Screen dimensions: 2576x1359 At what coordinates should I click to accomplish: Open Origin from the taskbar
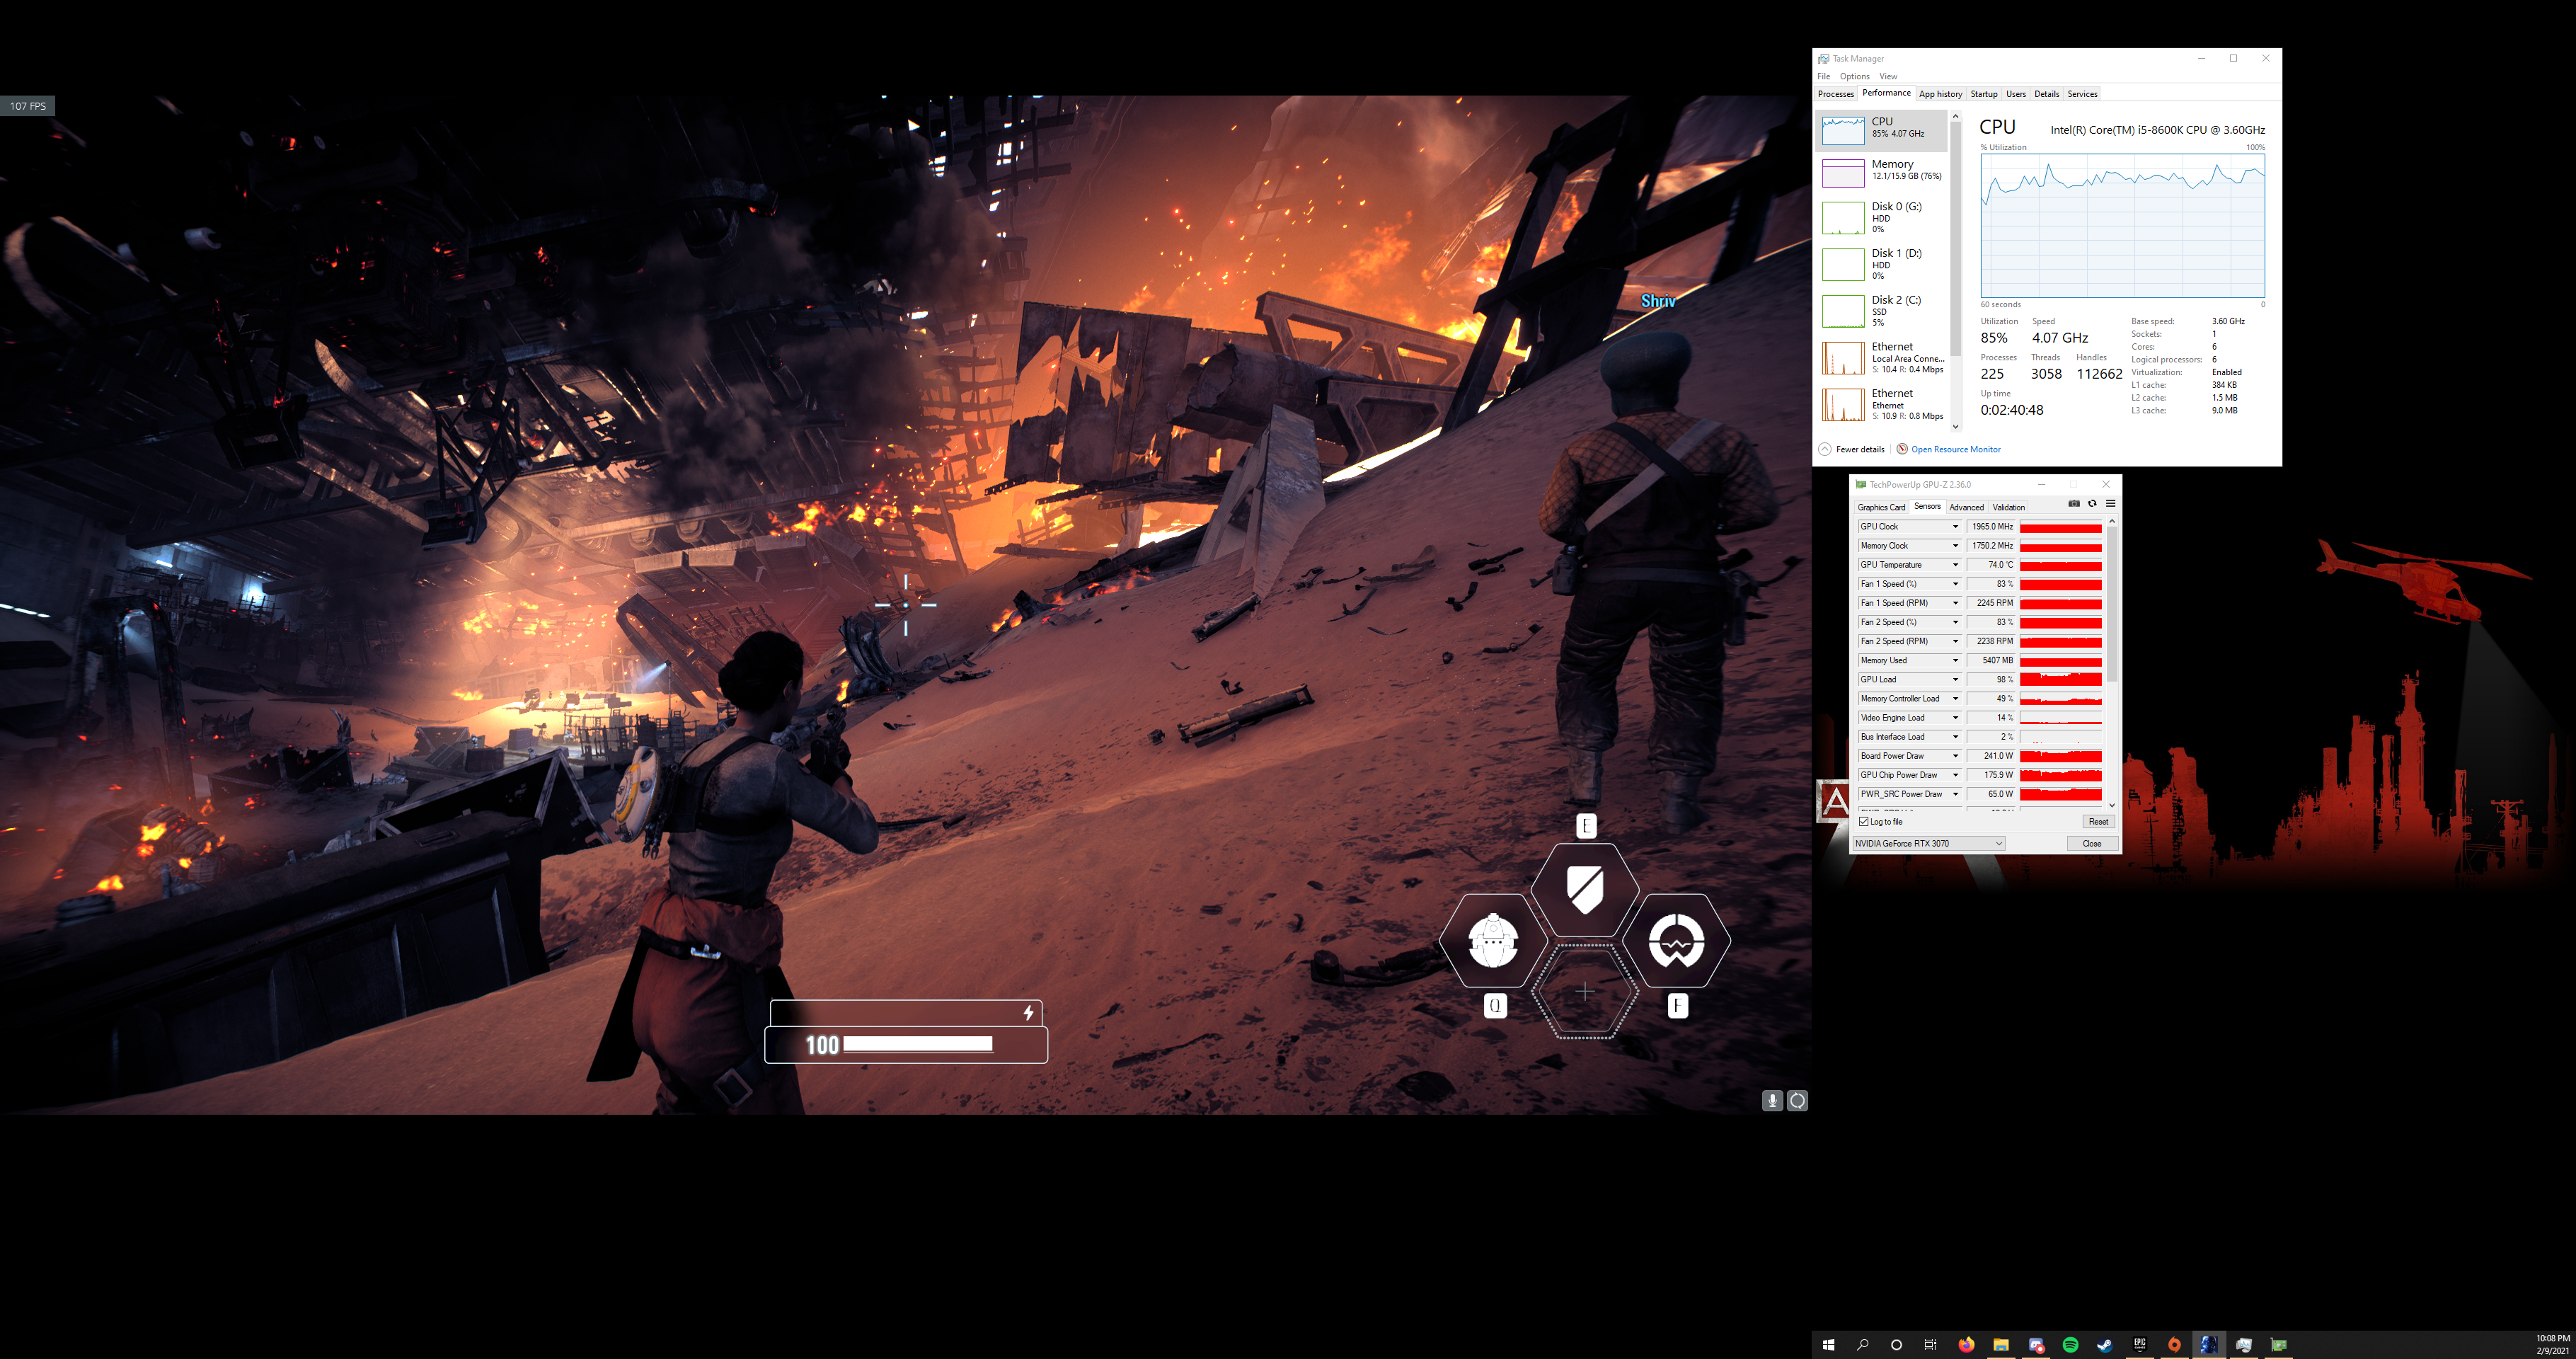pyautogui.click(x=2174, y=1345)
